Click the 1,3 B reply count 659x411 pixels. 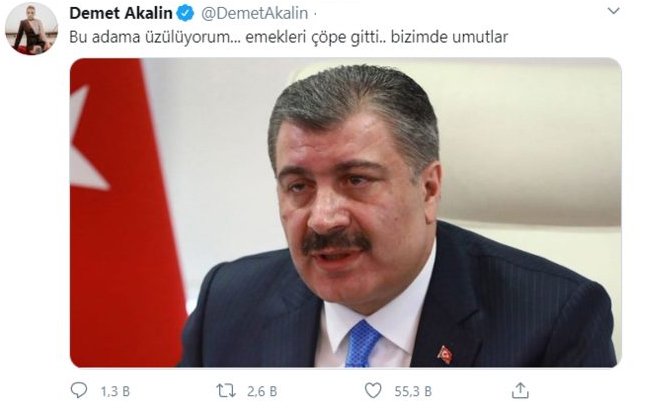pos(115,392)
